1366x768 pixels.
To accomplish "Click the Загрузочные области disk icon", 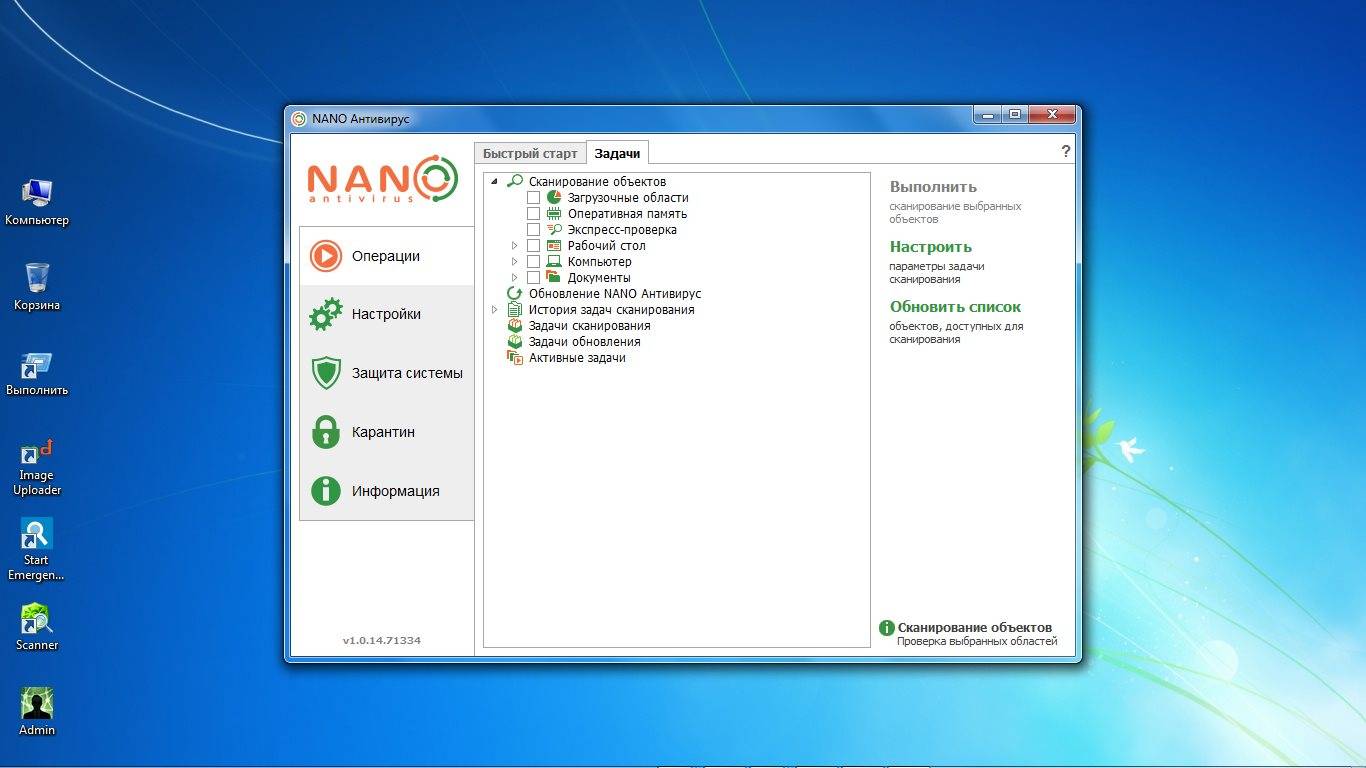I will coord(554,197).
